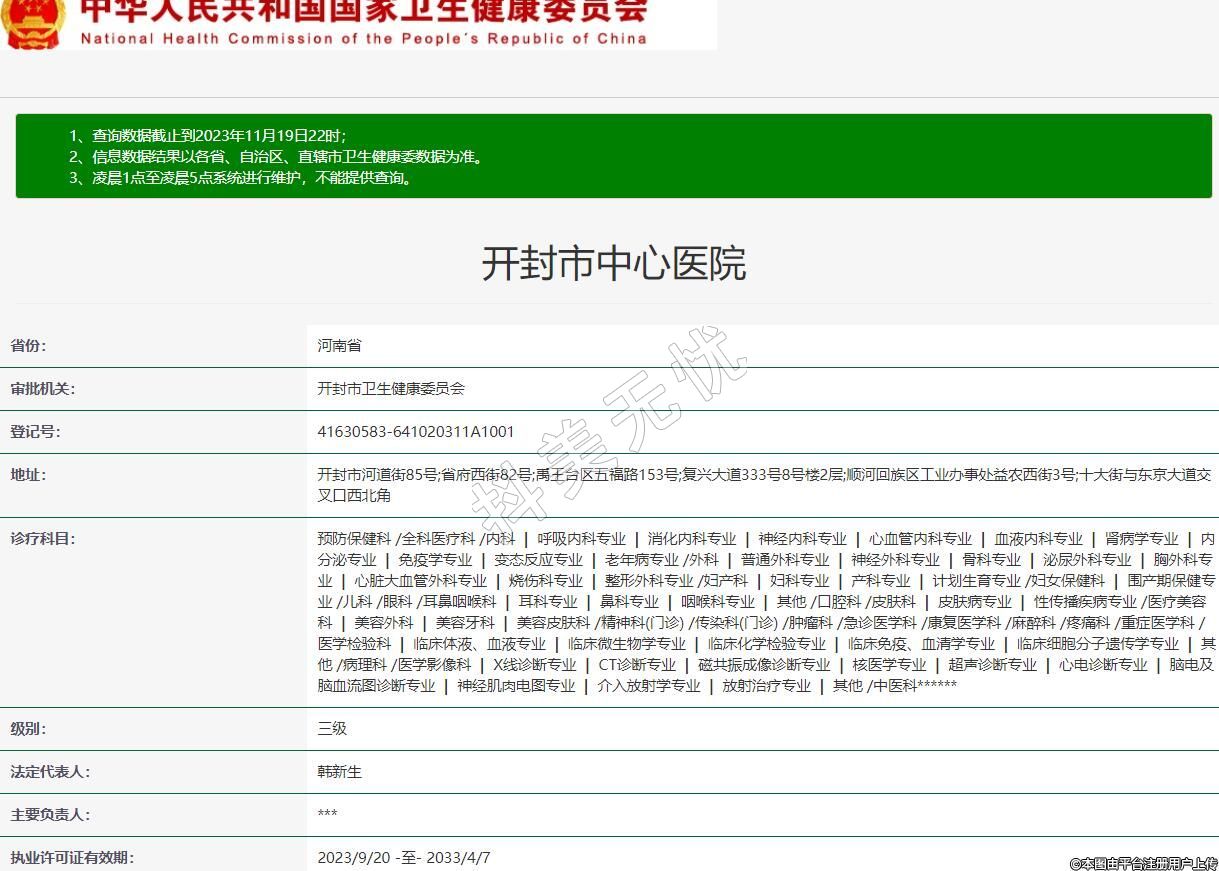Click the green query notice banner
Image resolution: width=1219 pixels, height=871 pixels.
coord(613,156)
